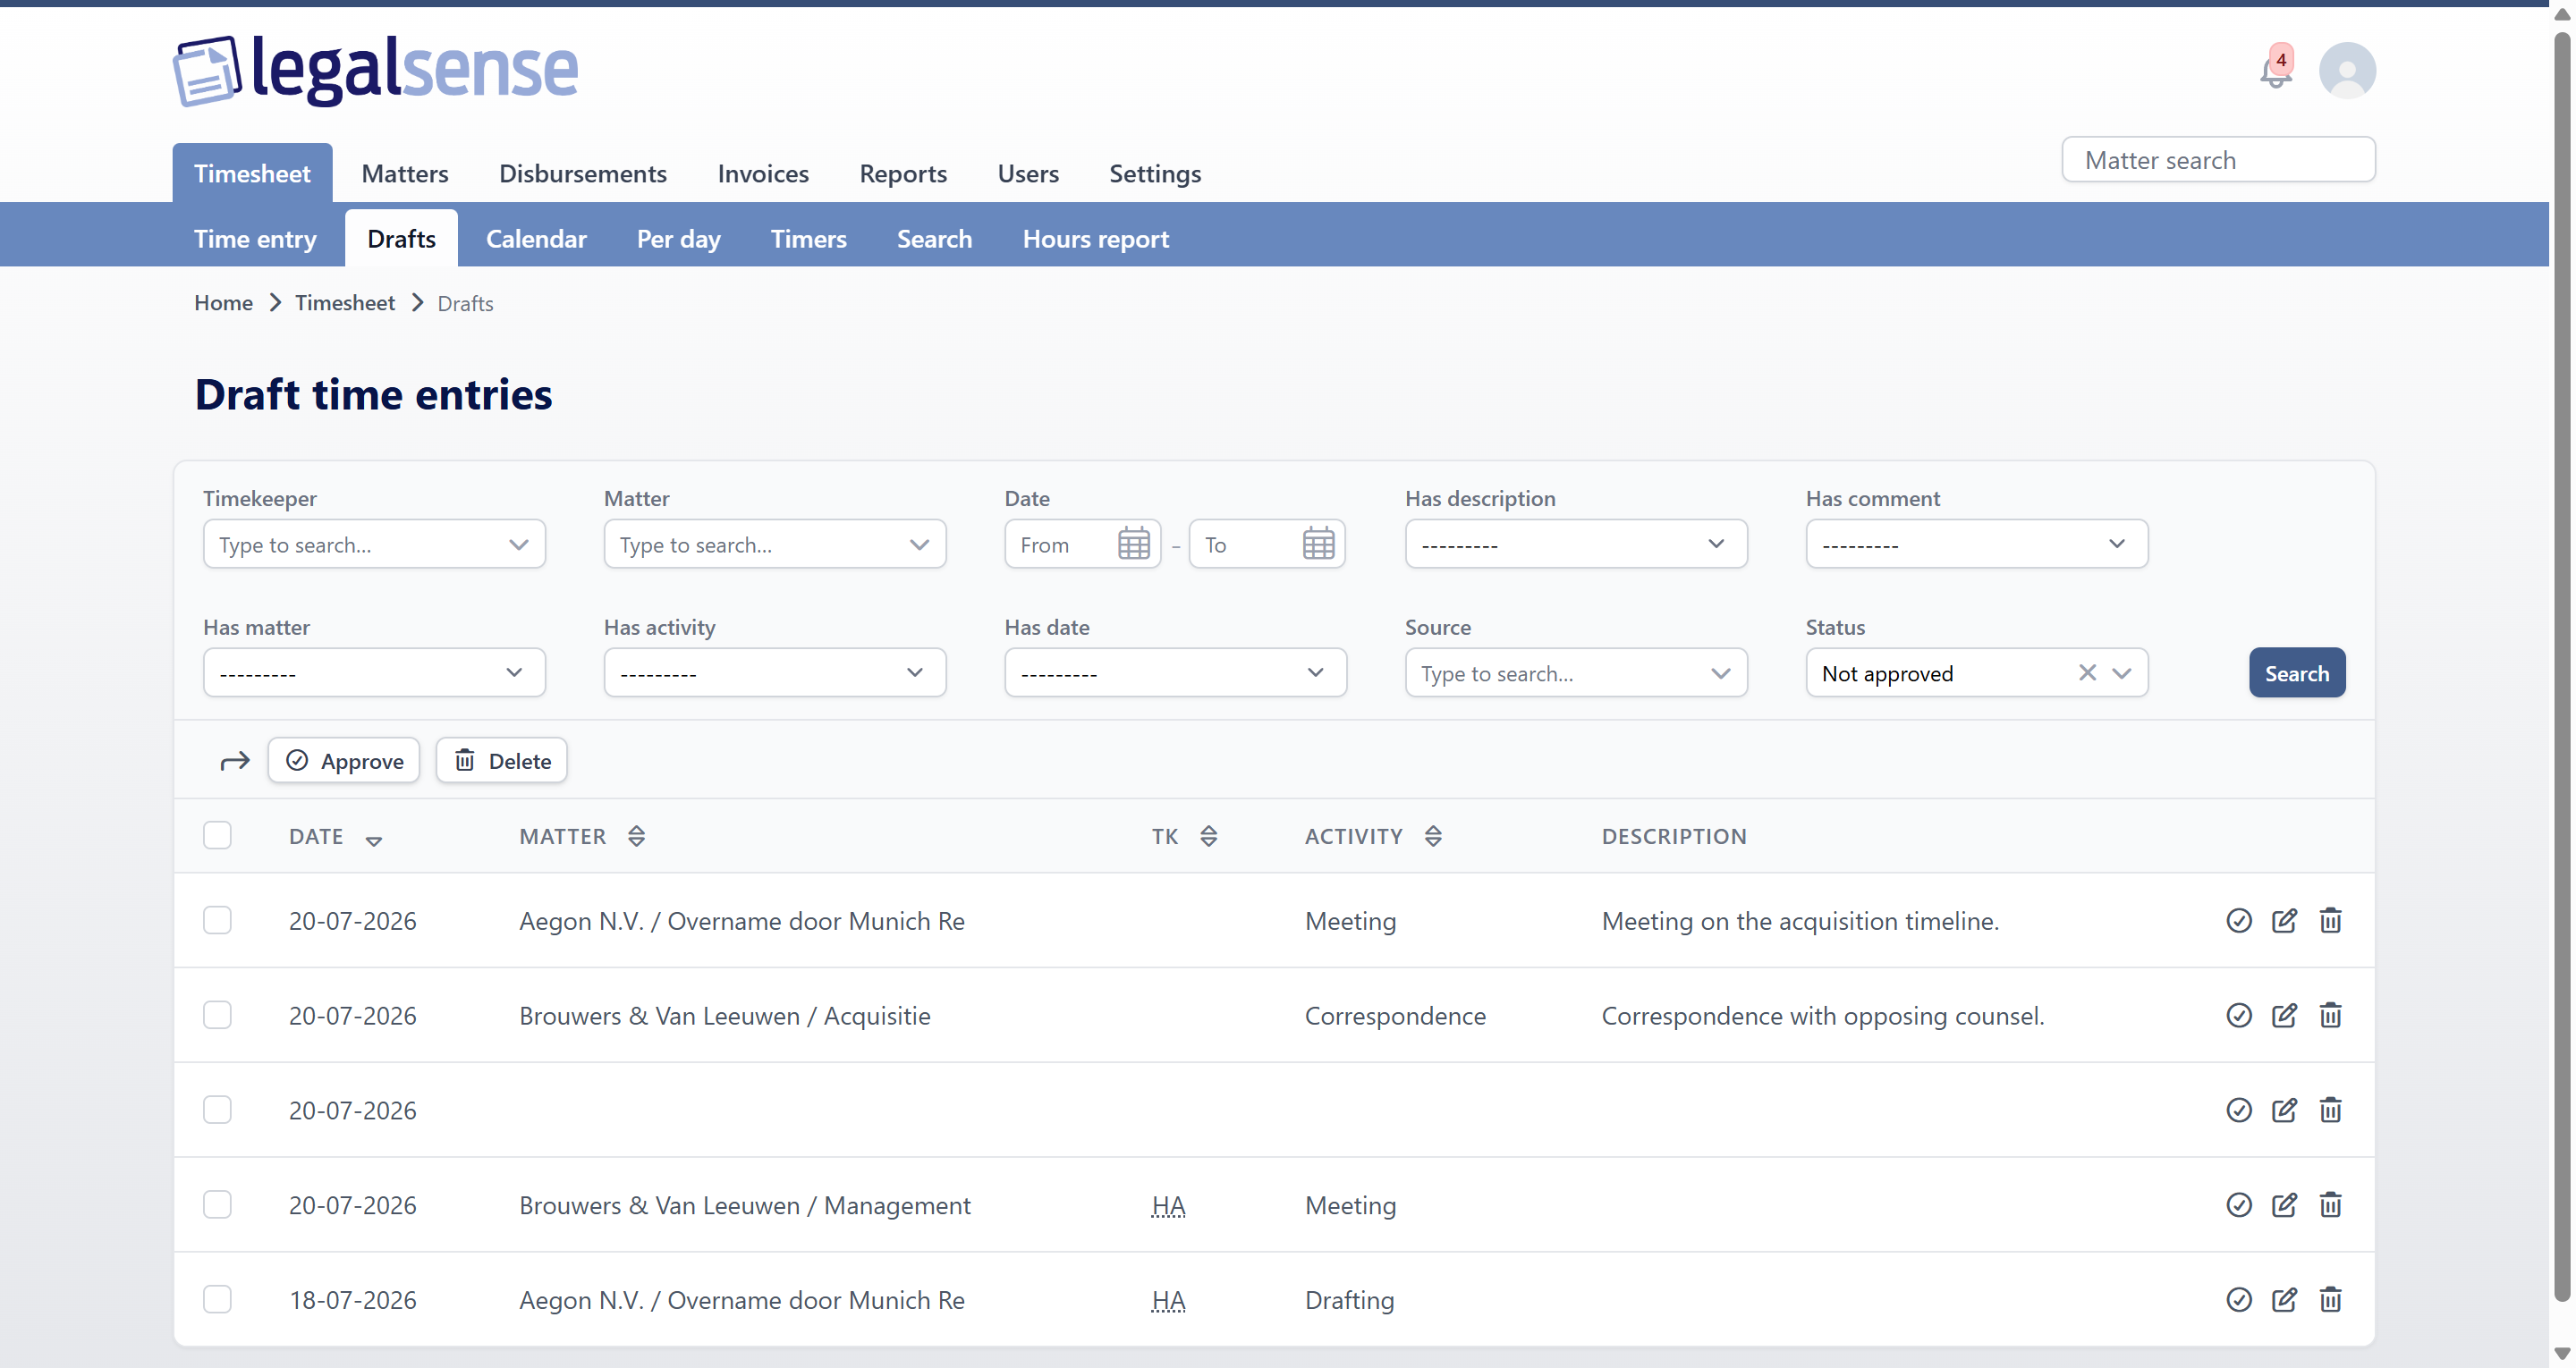The height and width of the screenshot is (1368, 2576).
Task: Open the Timers sub-tab
Action: (x=808, y=238)
